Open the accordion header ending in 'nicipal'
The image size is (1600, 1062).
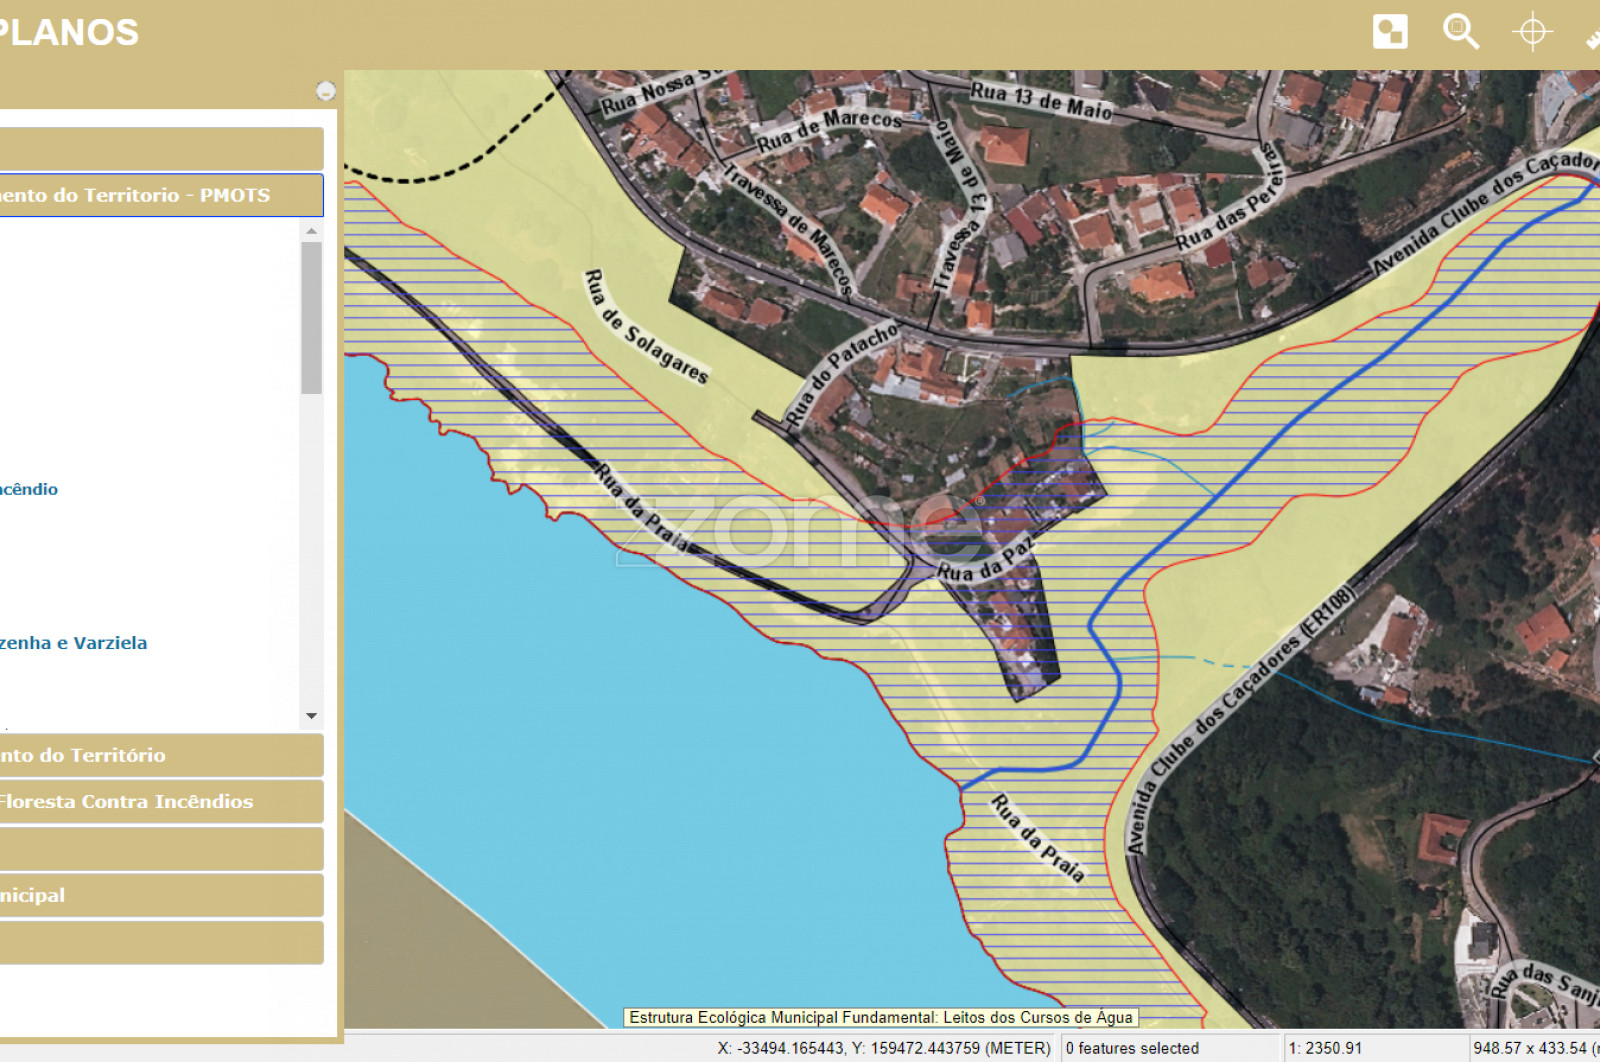(x=160, y=896)
